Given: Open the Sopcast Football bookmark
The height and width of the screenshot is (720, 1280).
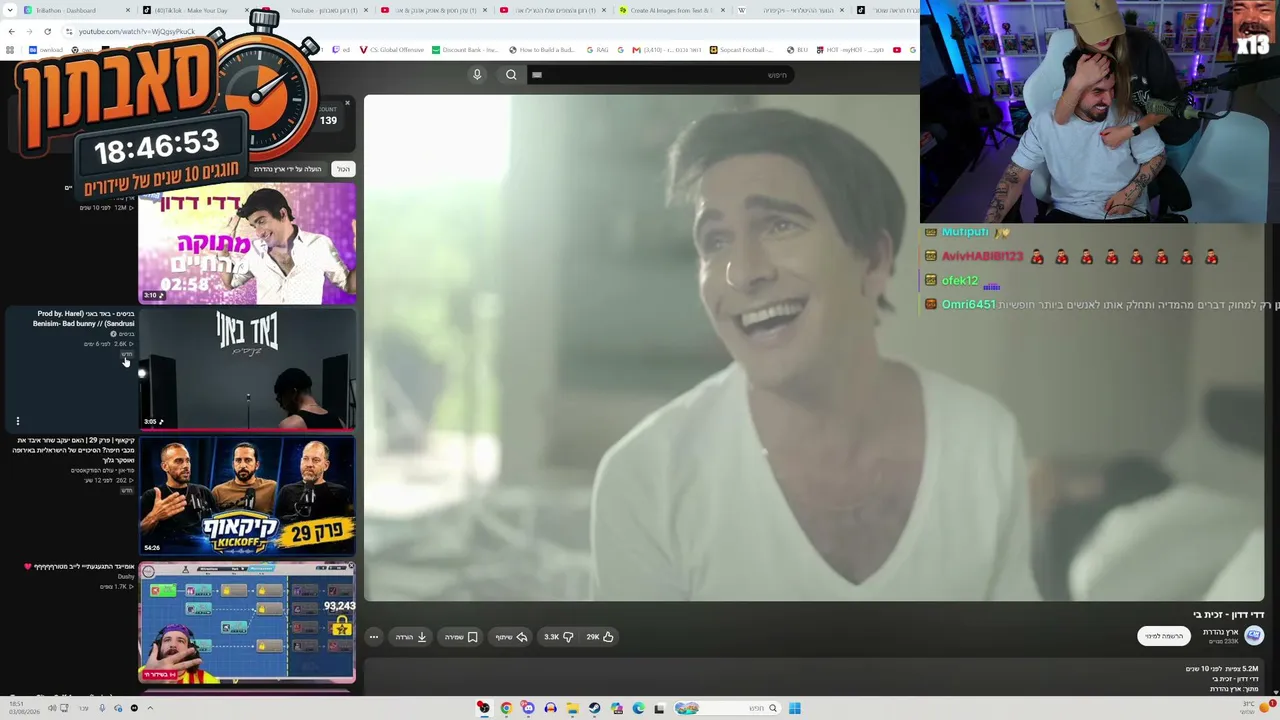Looking at the screenshot, I should point(742,50).
